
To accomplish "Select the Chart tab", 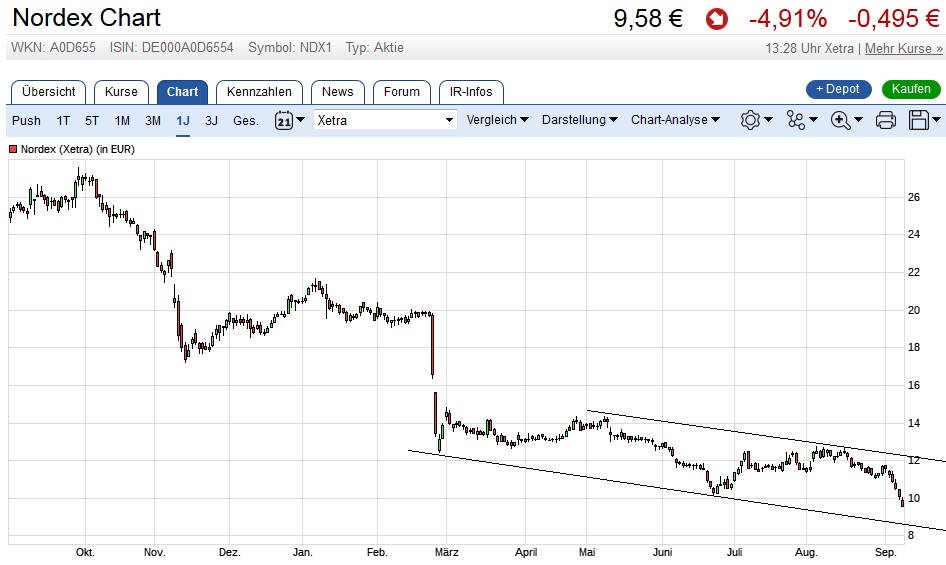I will [182, 92].
